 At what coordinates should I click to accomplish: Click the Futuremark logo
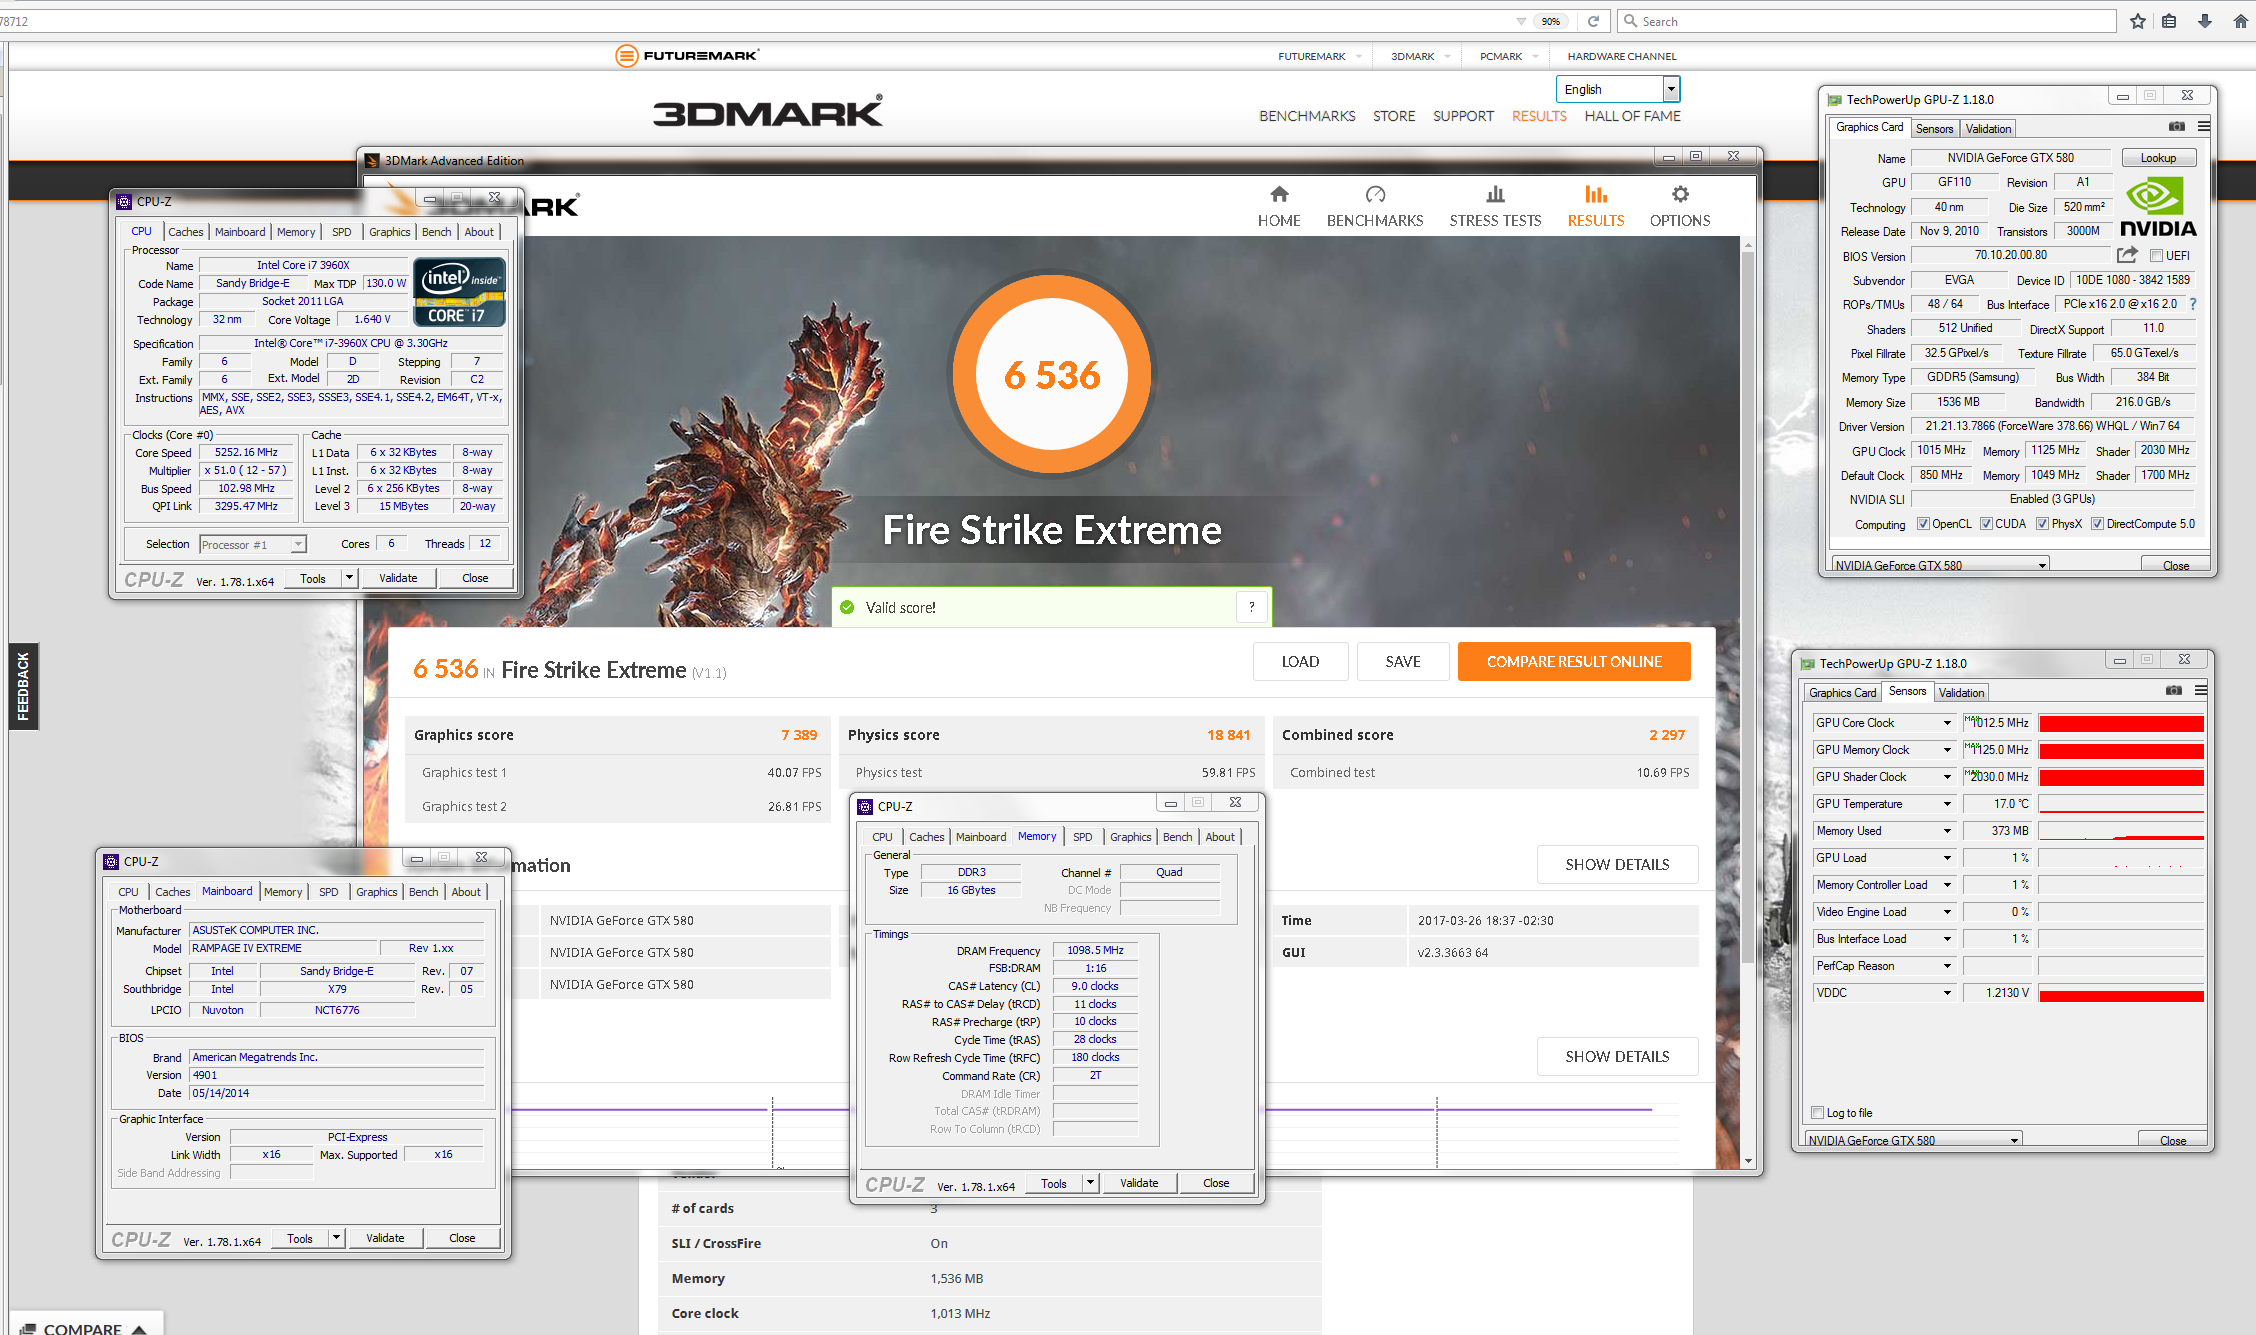click(687, 56)
